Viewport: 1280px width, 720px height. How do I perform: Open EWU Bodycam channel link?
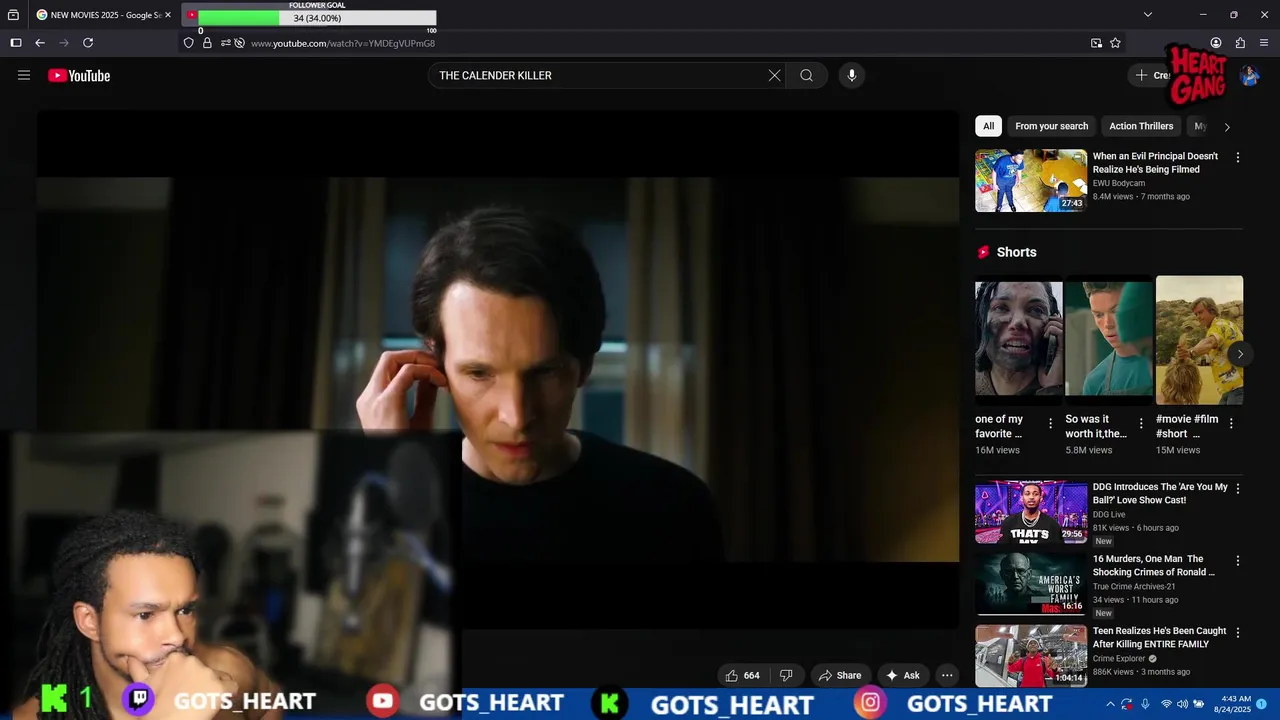click(x=1119, y=183)
